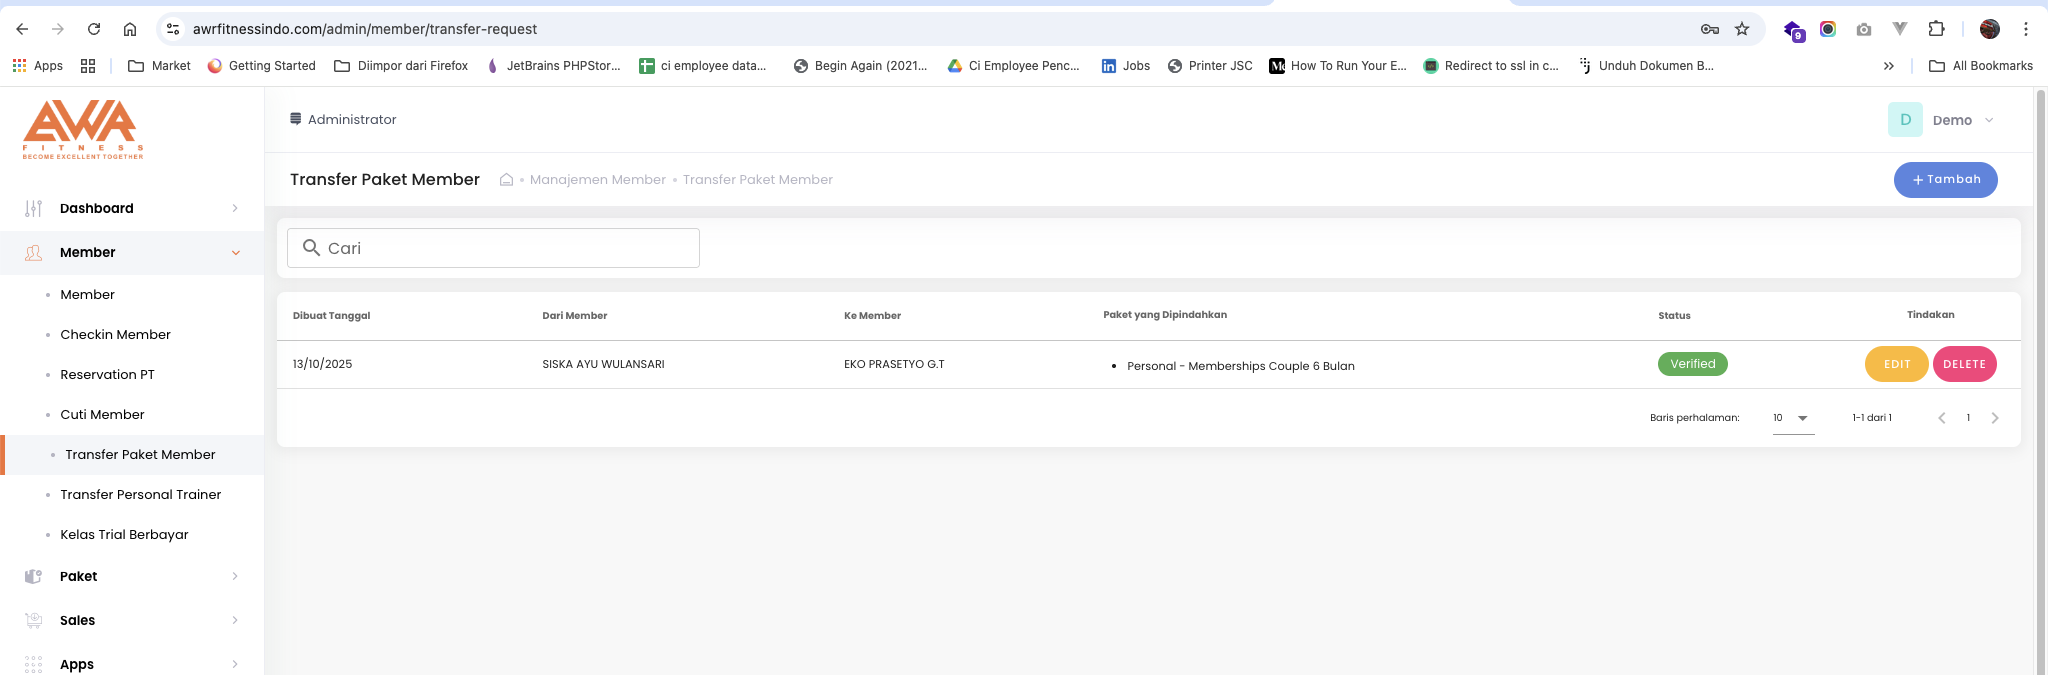Image resolution: width=2048 pixels, height=675 pixels.
Task: Open Checkin Member in sidebar
Action: pyautogui.click(x=115, y=334)
